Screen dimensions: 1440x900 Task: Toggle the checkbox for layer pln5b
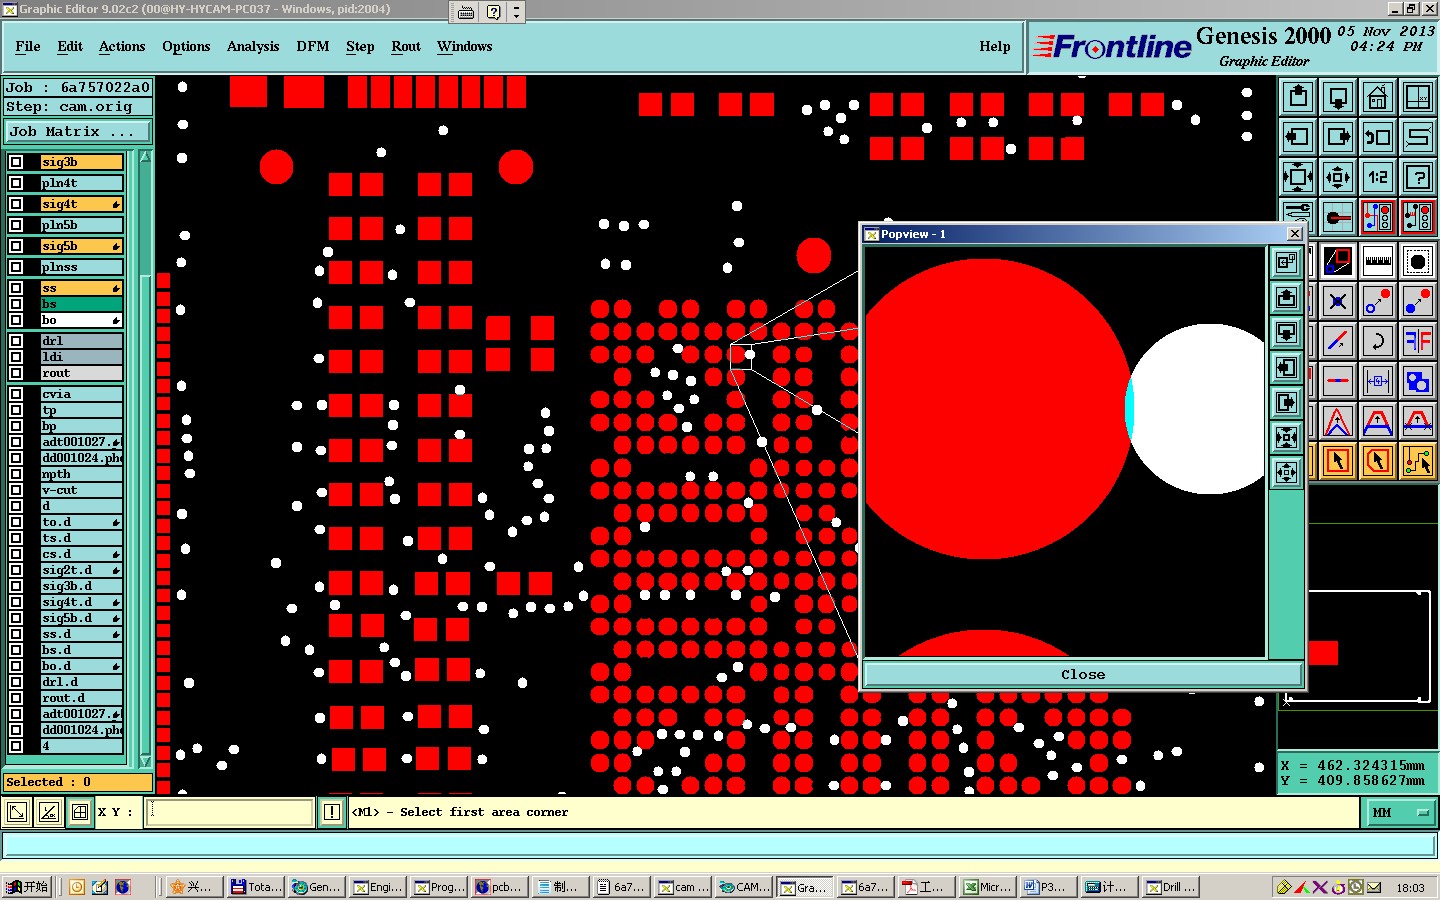click(16, 225)
